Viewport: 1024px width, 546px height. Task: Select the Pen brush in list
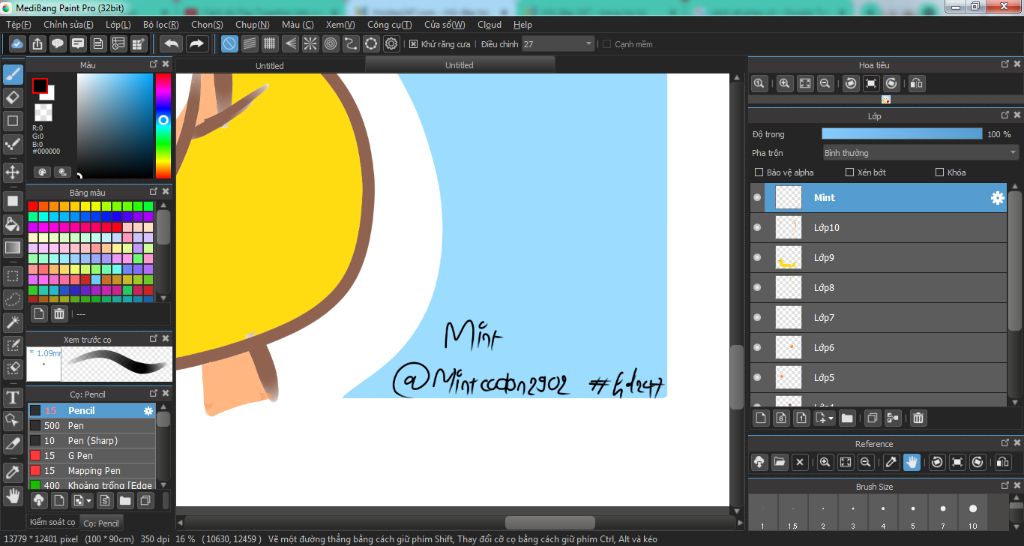tap(91, 426)
